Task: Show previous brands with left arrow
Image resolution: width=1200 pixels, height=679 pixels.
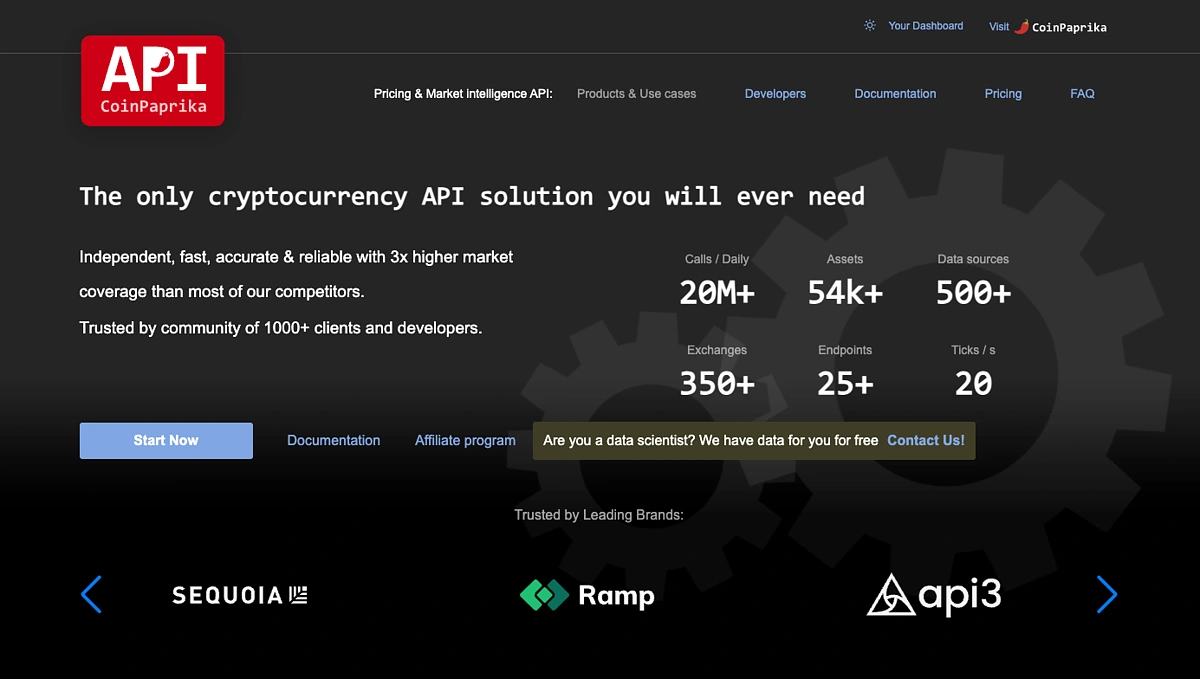Action: [91, 594]
